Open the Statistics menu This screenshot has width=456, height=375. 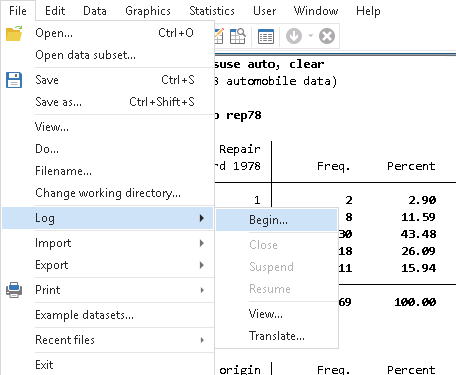(x=212, y=11)
